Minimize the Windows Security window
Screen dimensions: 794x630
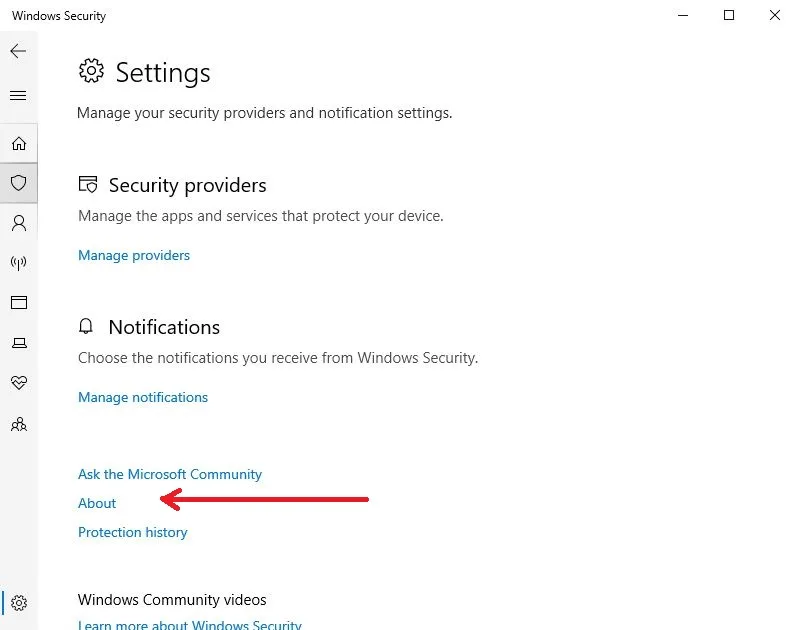pos(682,15)
